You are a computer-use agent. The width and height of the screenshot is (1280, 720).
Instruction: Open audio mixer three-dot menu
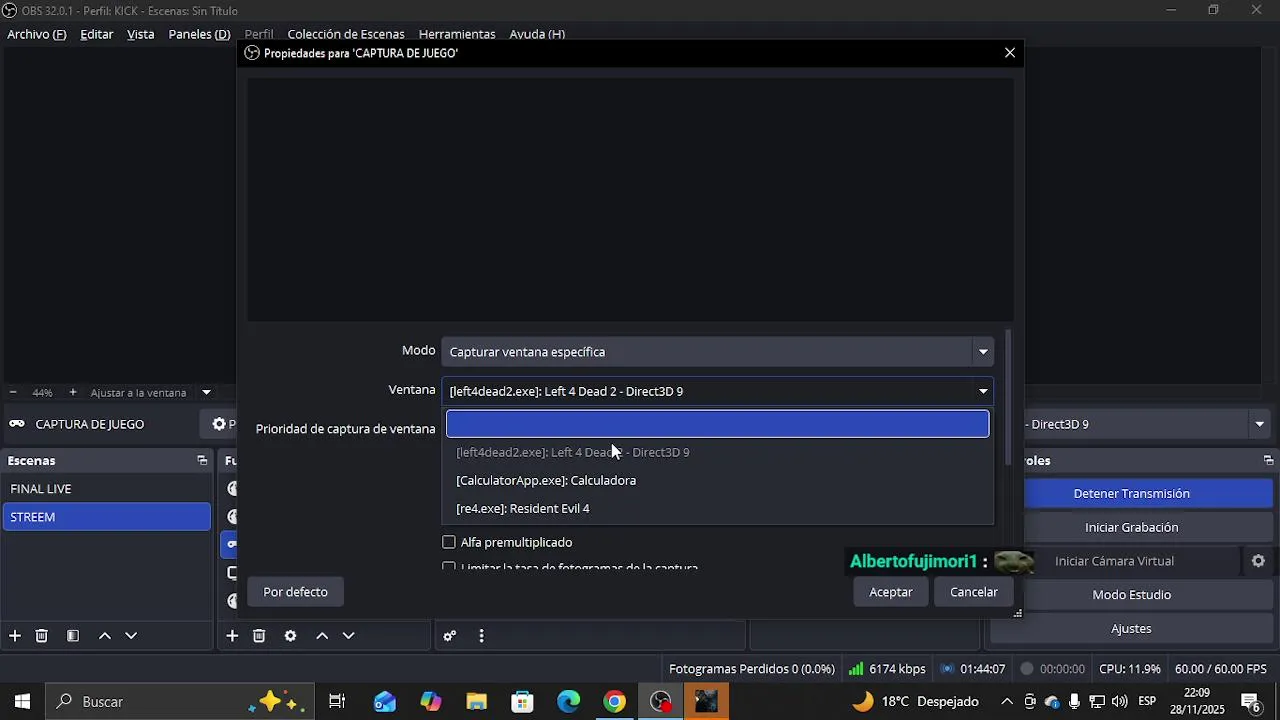coord(481,636)
